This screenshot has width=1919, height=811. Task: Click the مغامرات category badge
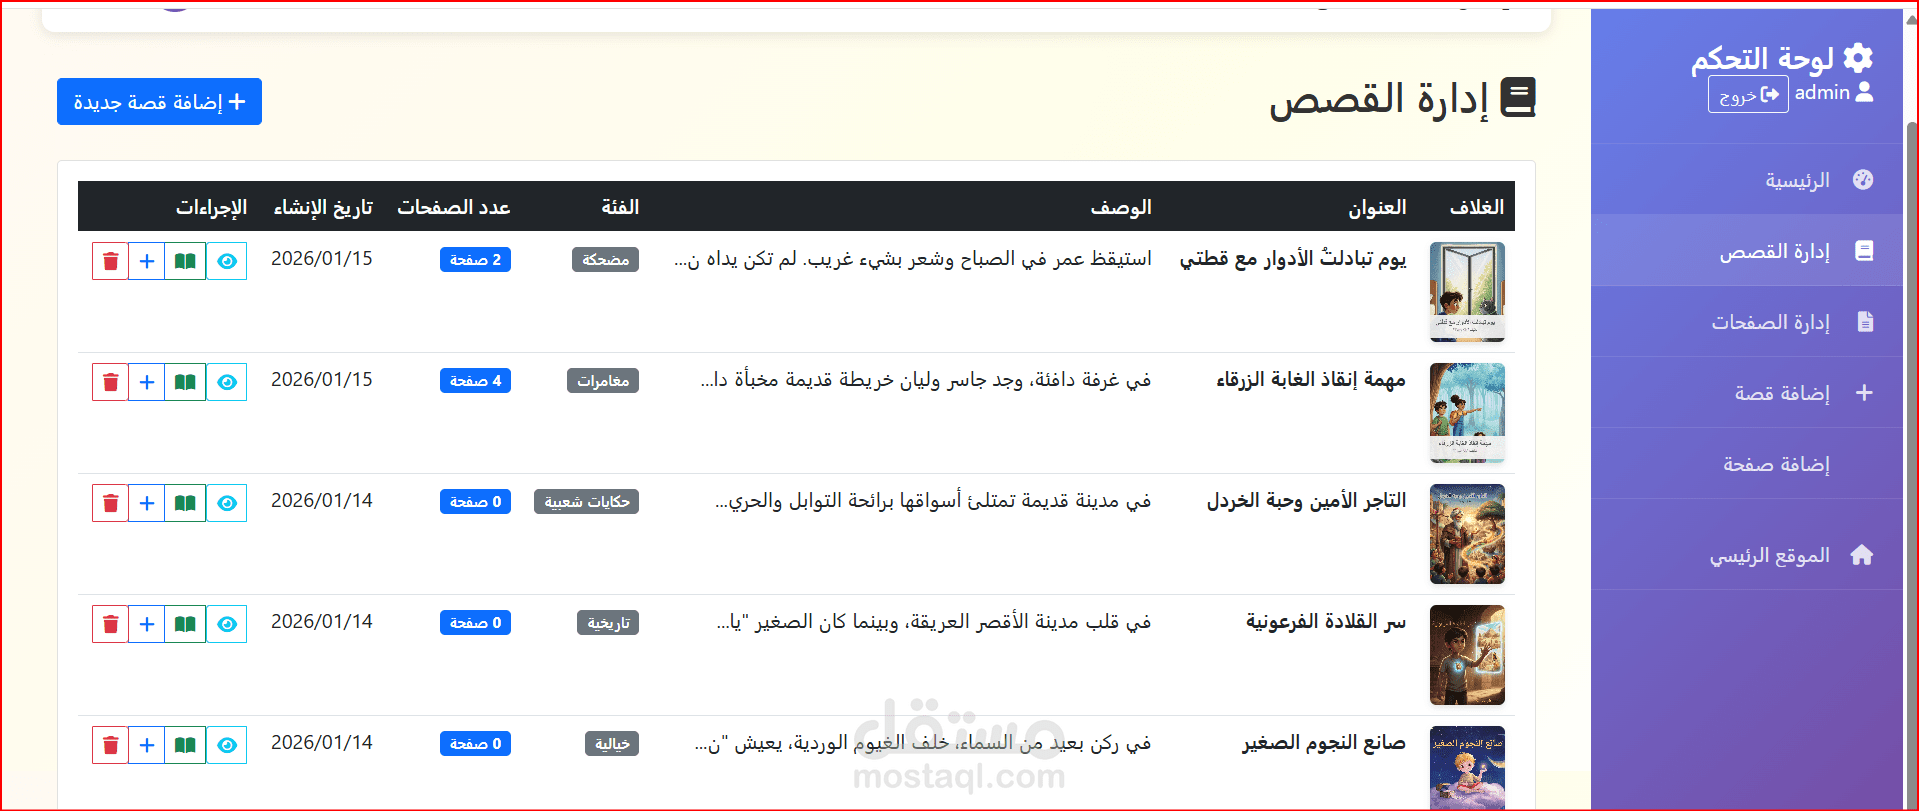tap(602, 381)
